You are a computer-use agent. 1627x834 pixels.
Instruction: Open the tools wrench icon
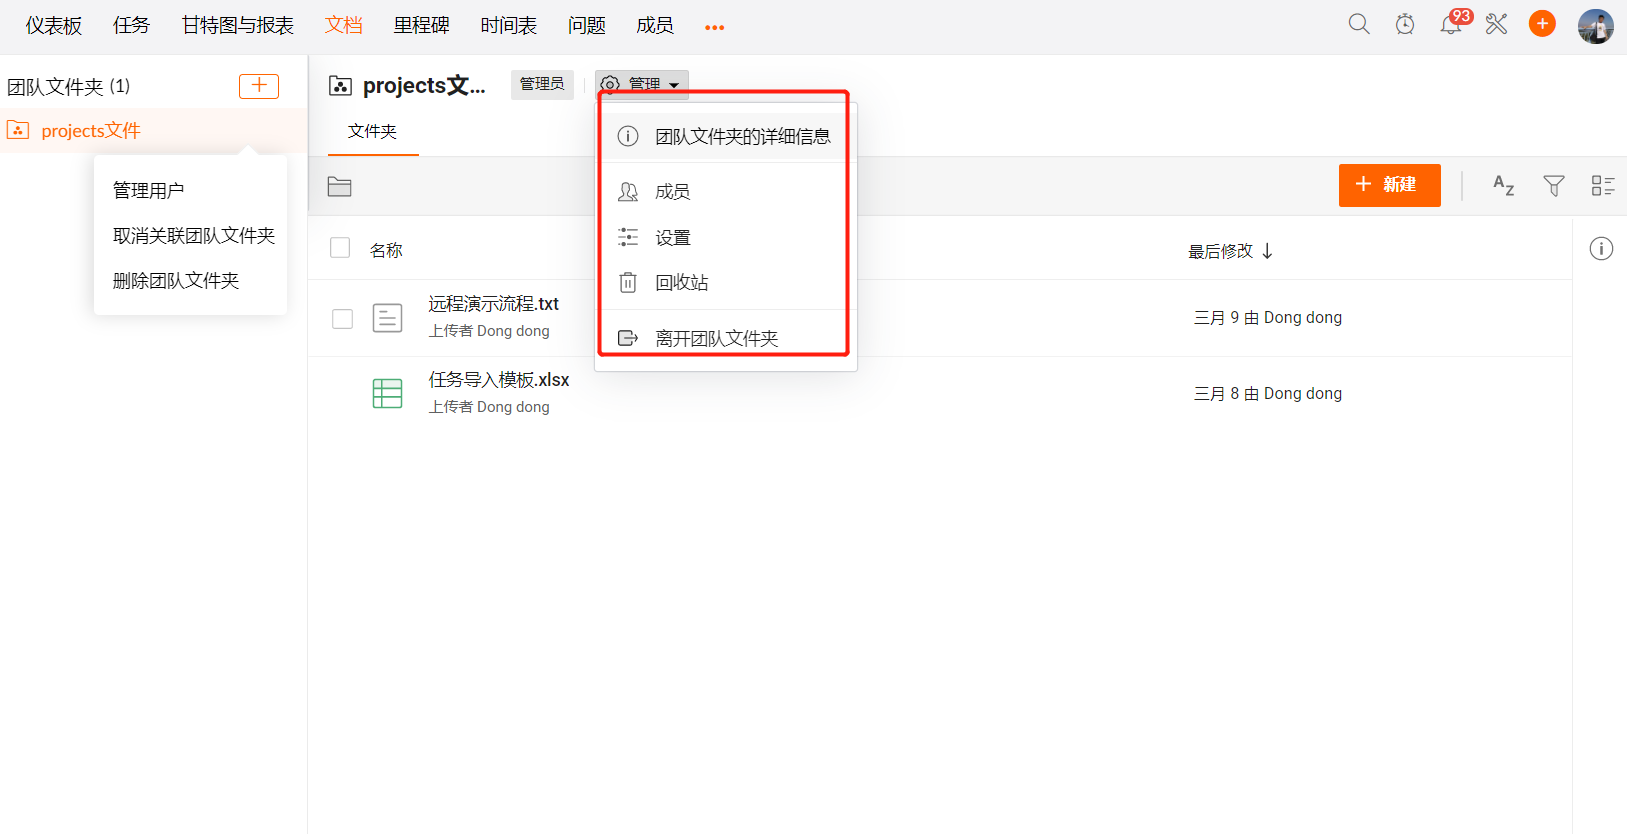[1496, 24]
